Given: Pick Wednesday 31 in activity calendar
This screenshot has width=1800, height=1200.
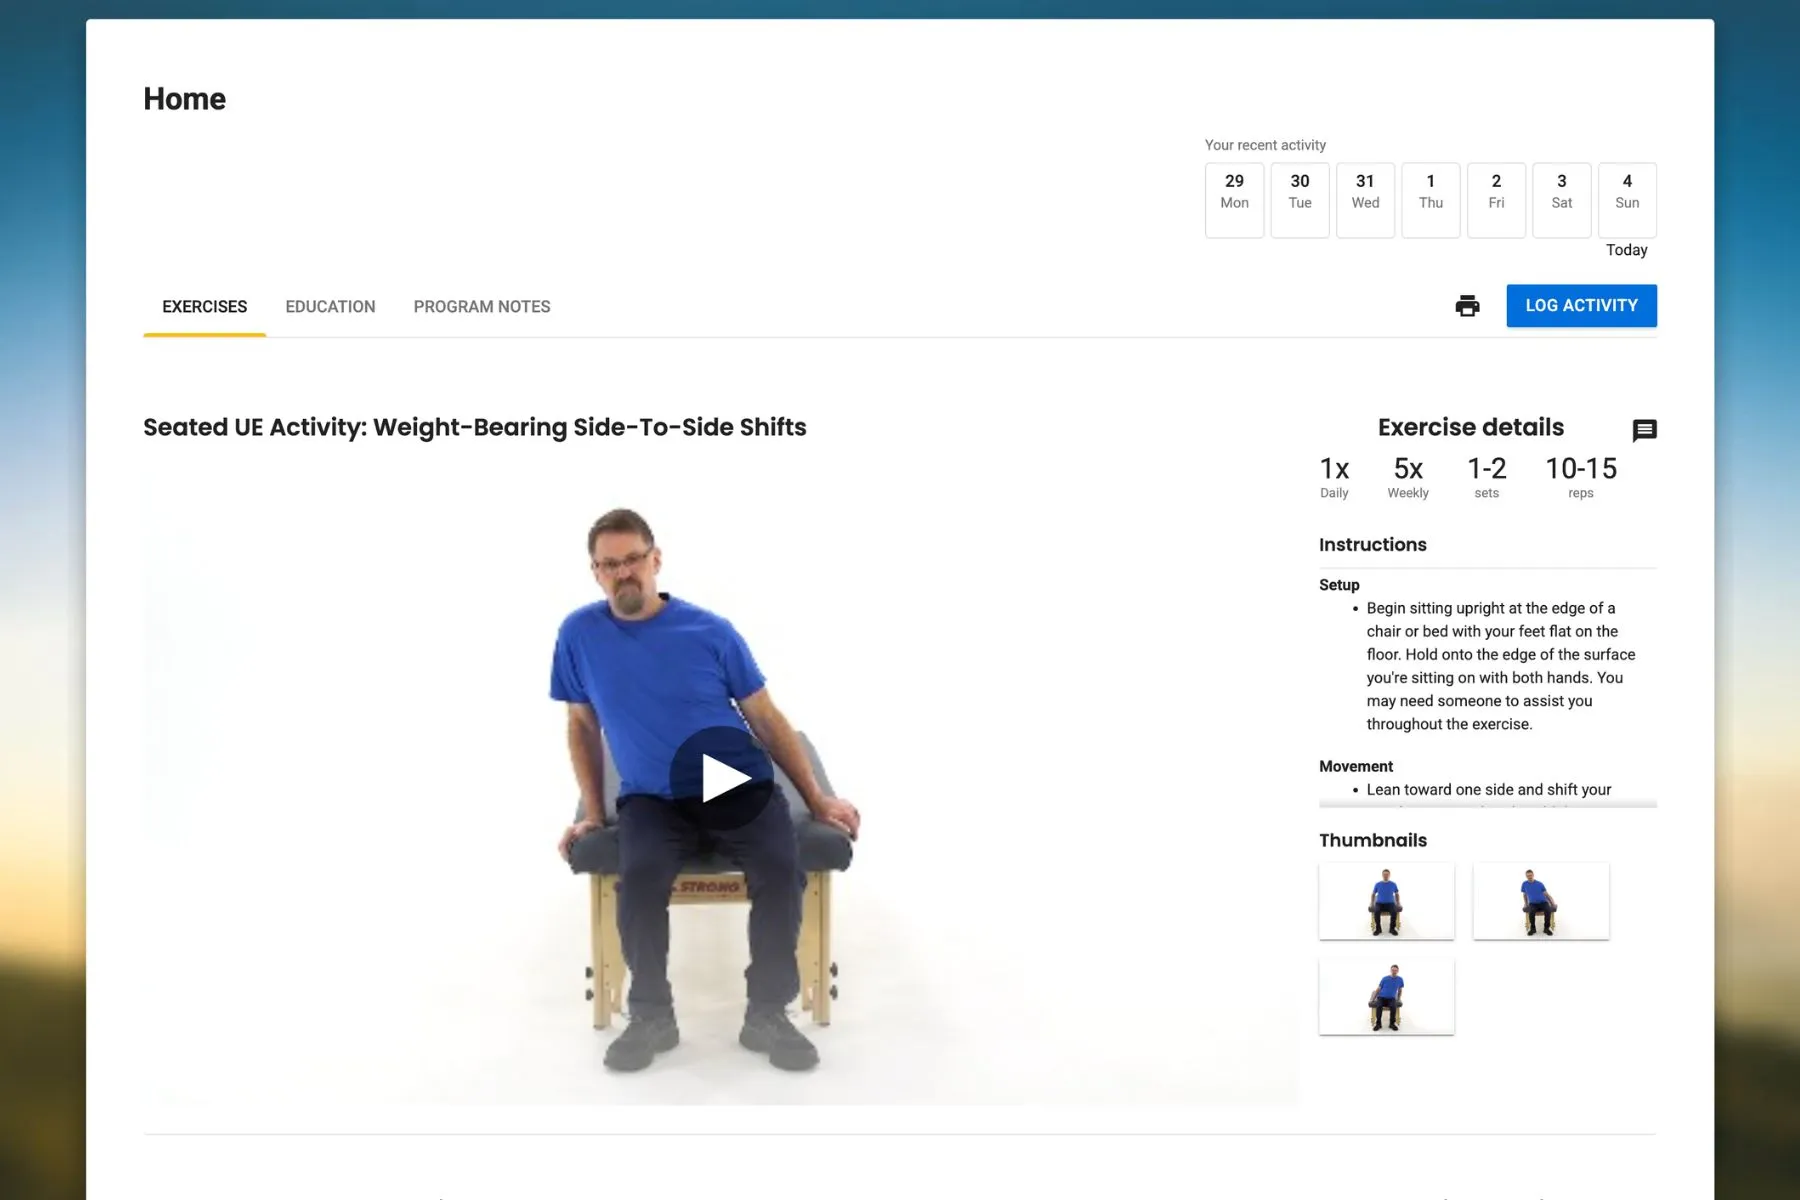Looking at the screenshot, I should pyautogui.click(x=1365, y=200).
